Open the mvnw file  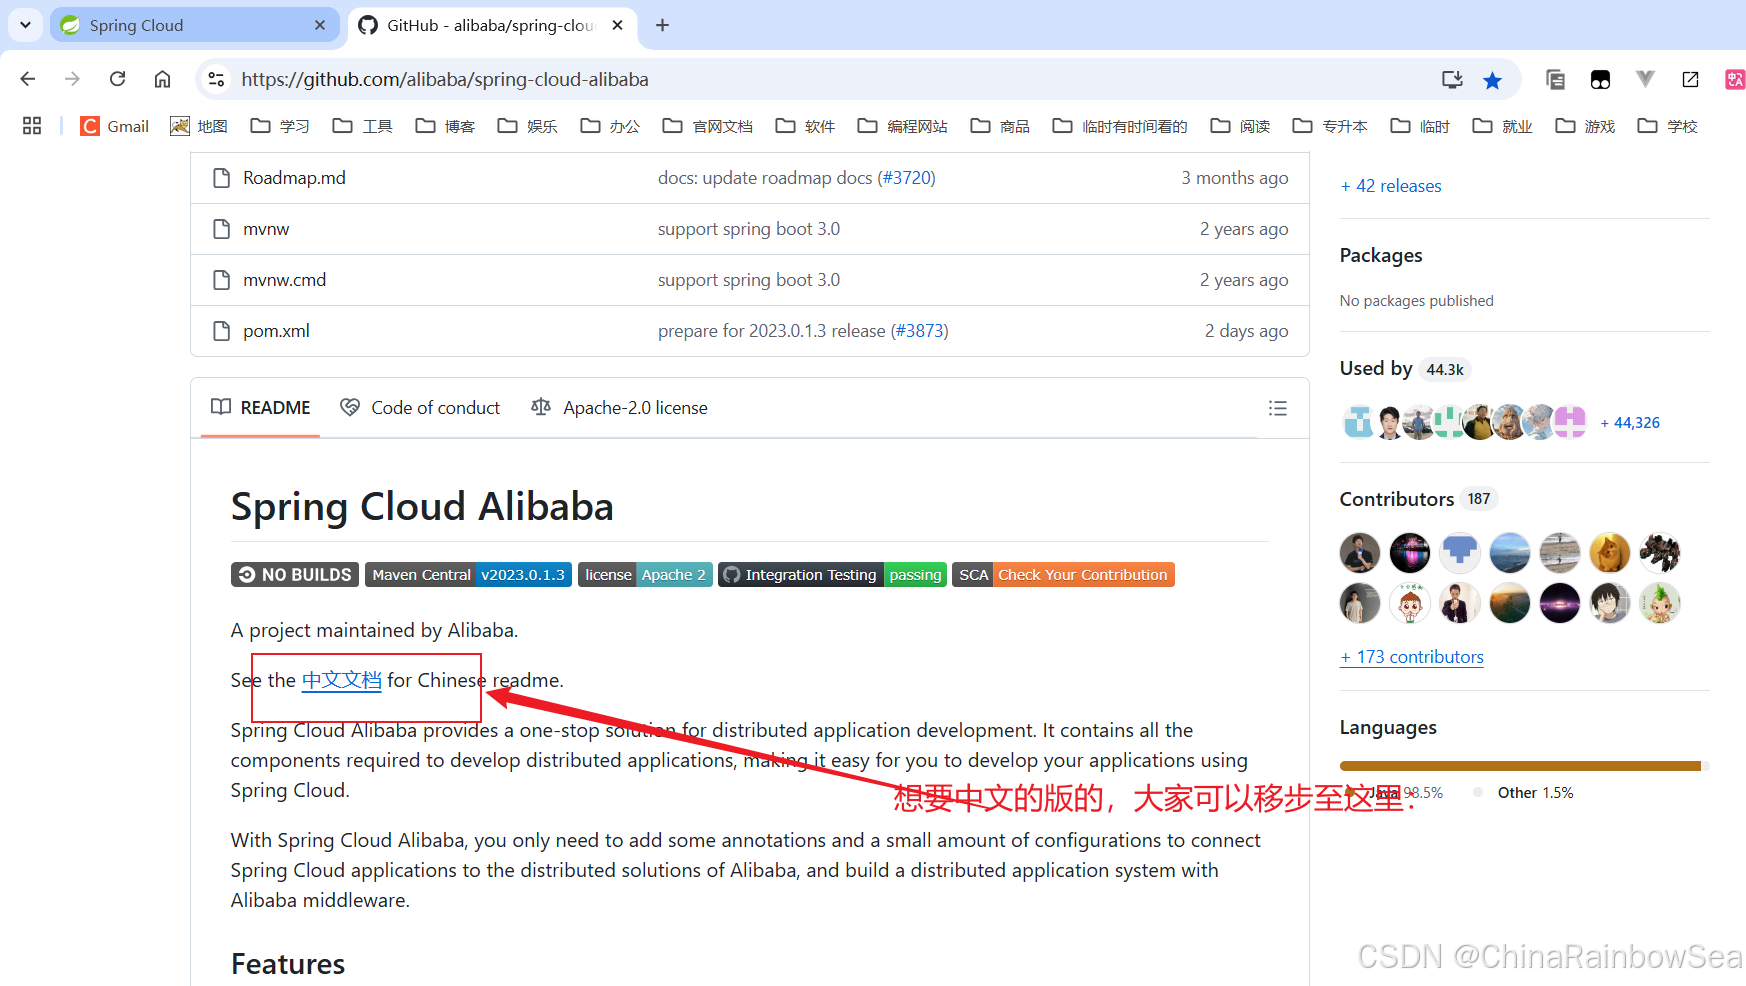click(266, 229)
